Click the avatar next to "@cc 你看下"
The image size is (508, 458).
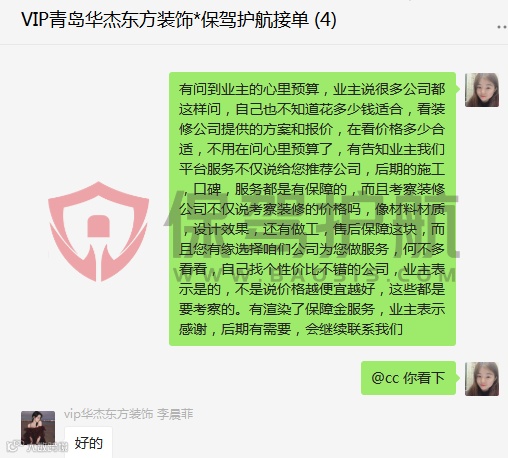(482, 379)
